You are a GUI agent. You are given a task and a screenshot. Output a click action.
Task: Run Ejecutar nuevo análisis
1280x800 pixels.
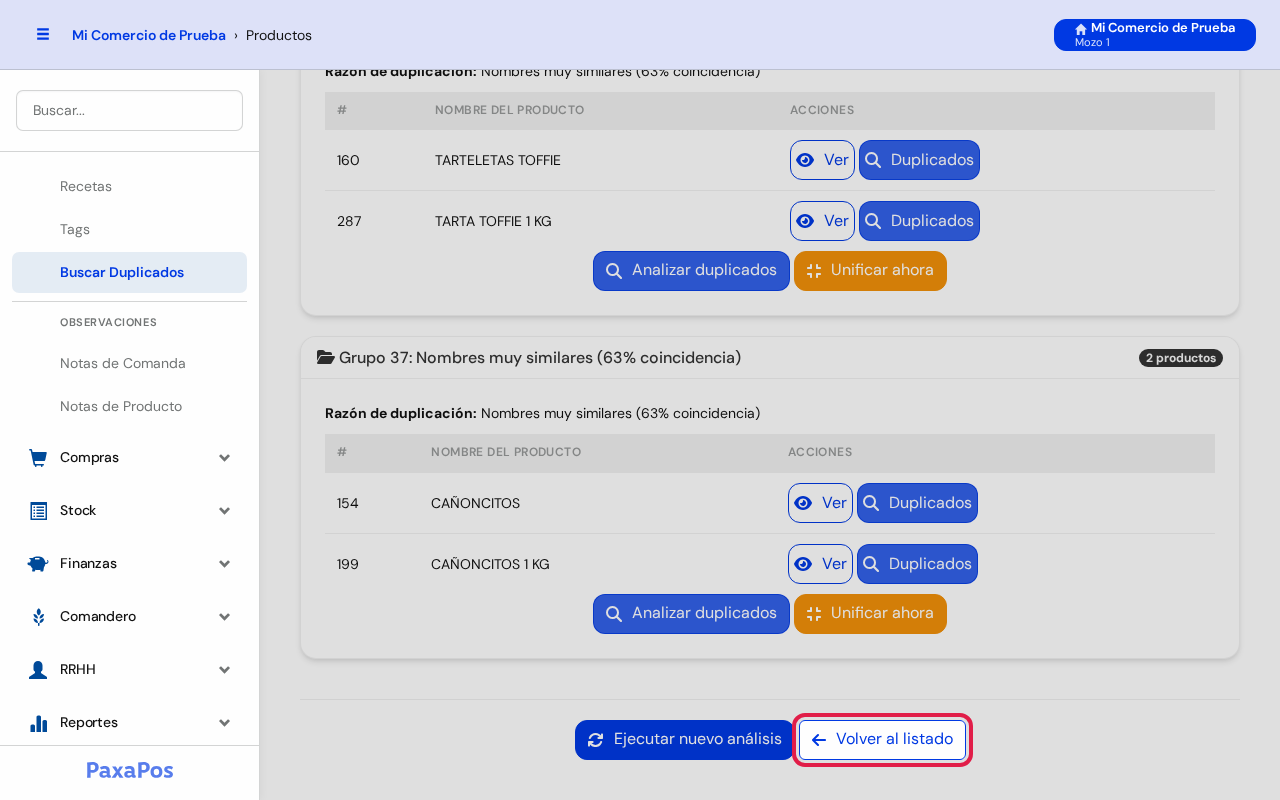click(685, 740)
